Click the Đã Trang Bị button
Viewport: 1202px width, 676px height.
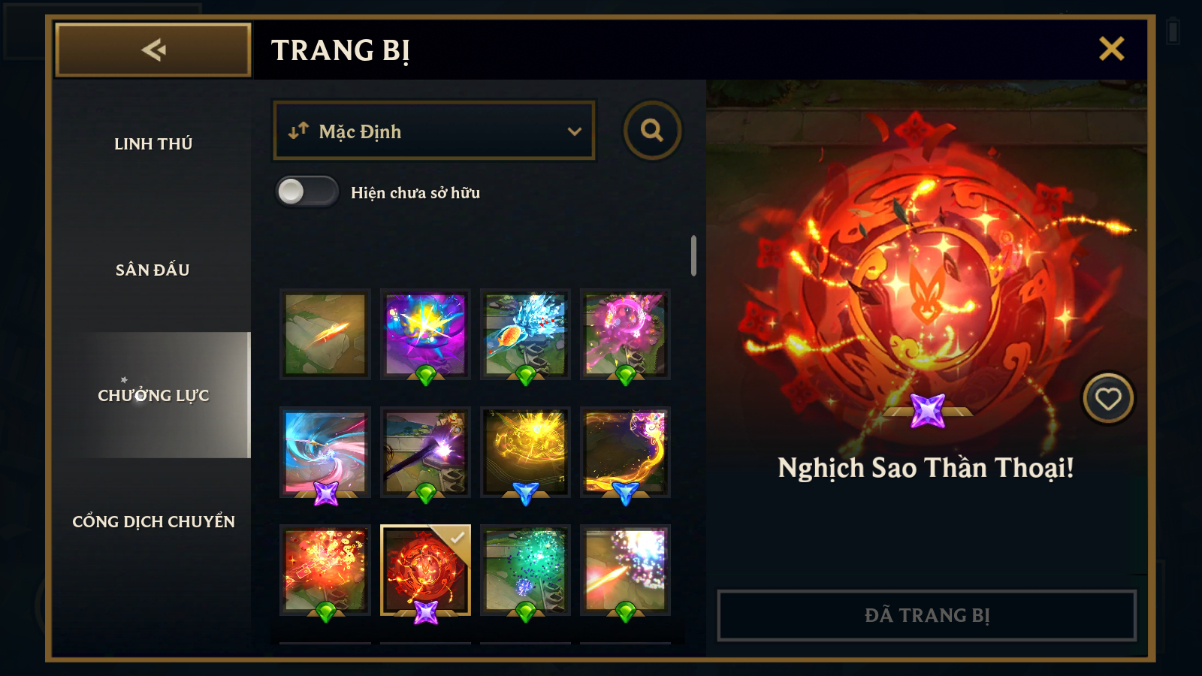[x=927, y=615]
